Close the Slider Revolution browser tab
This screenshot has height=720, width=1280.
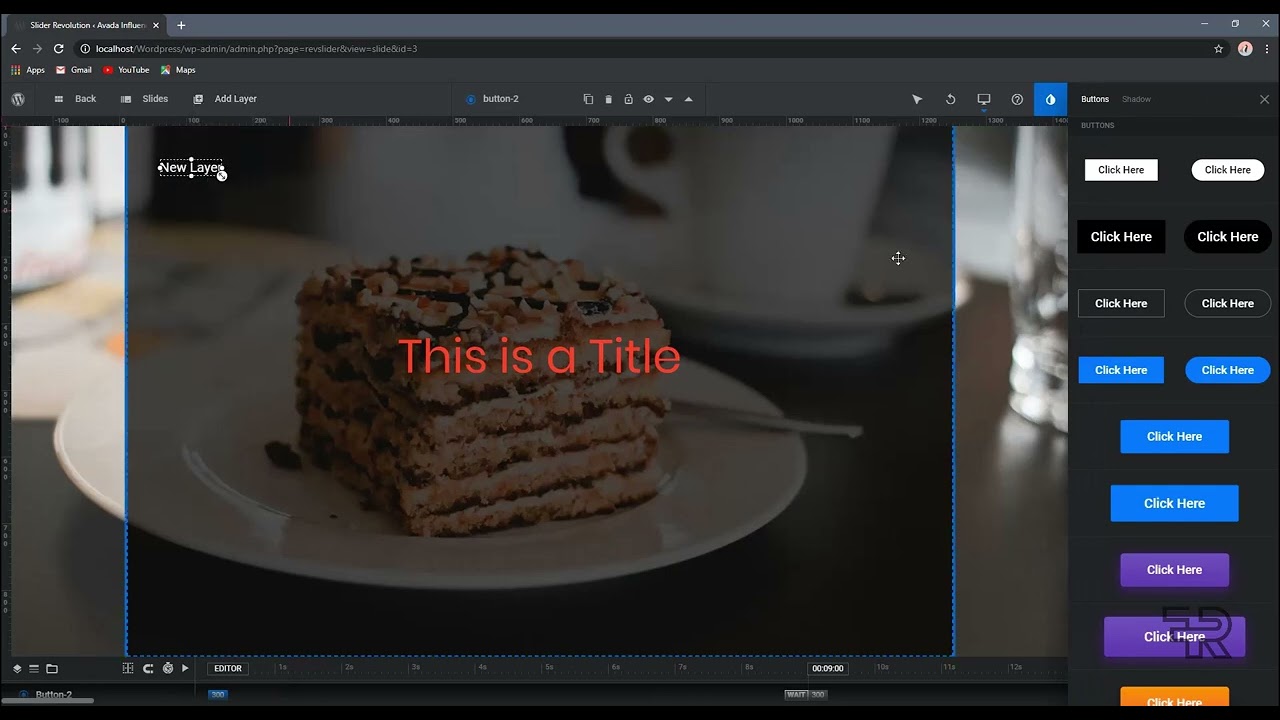156,25
